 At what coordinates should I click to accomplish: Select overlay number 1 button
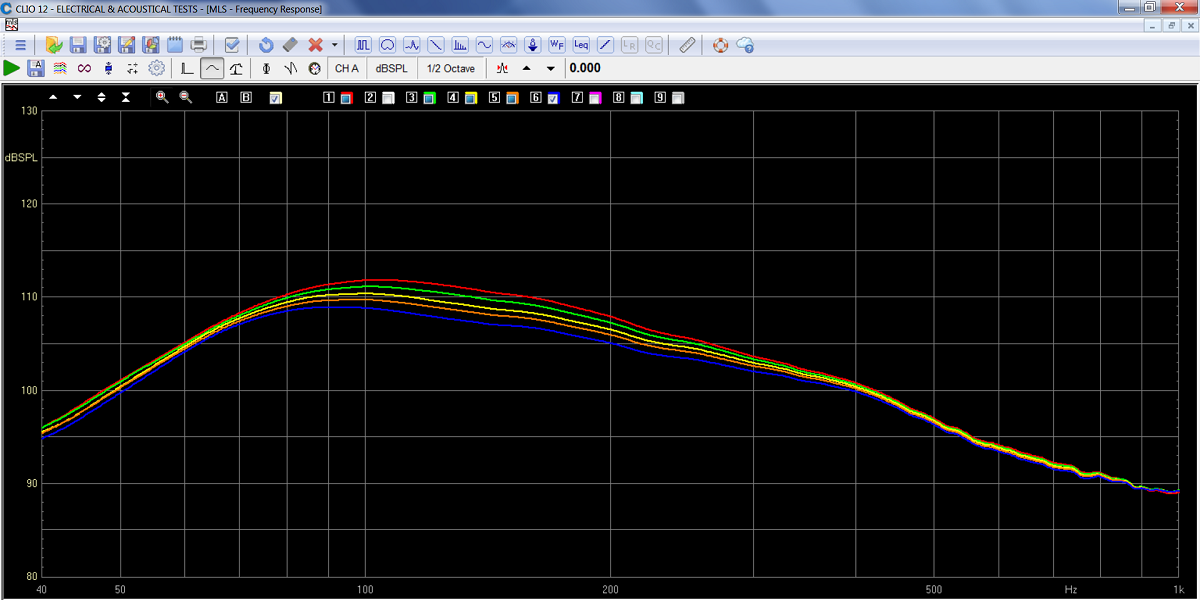point(328,97)
